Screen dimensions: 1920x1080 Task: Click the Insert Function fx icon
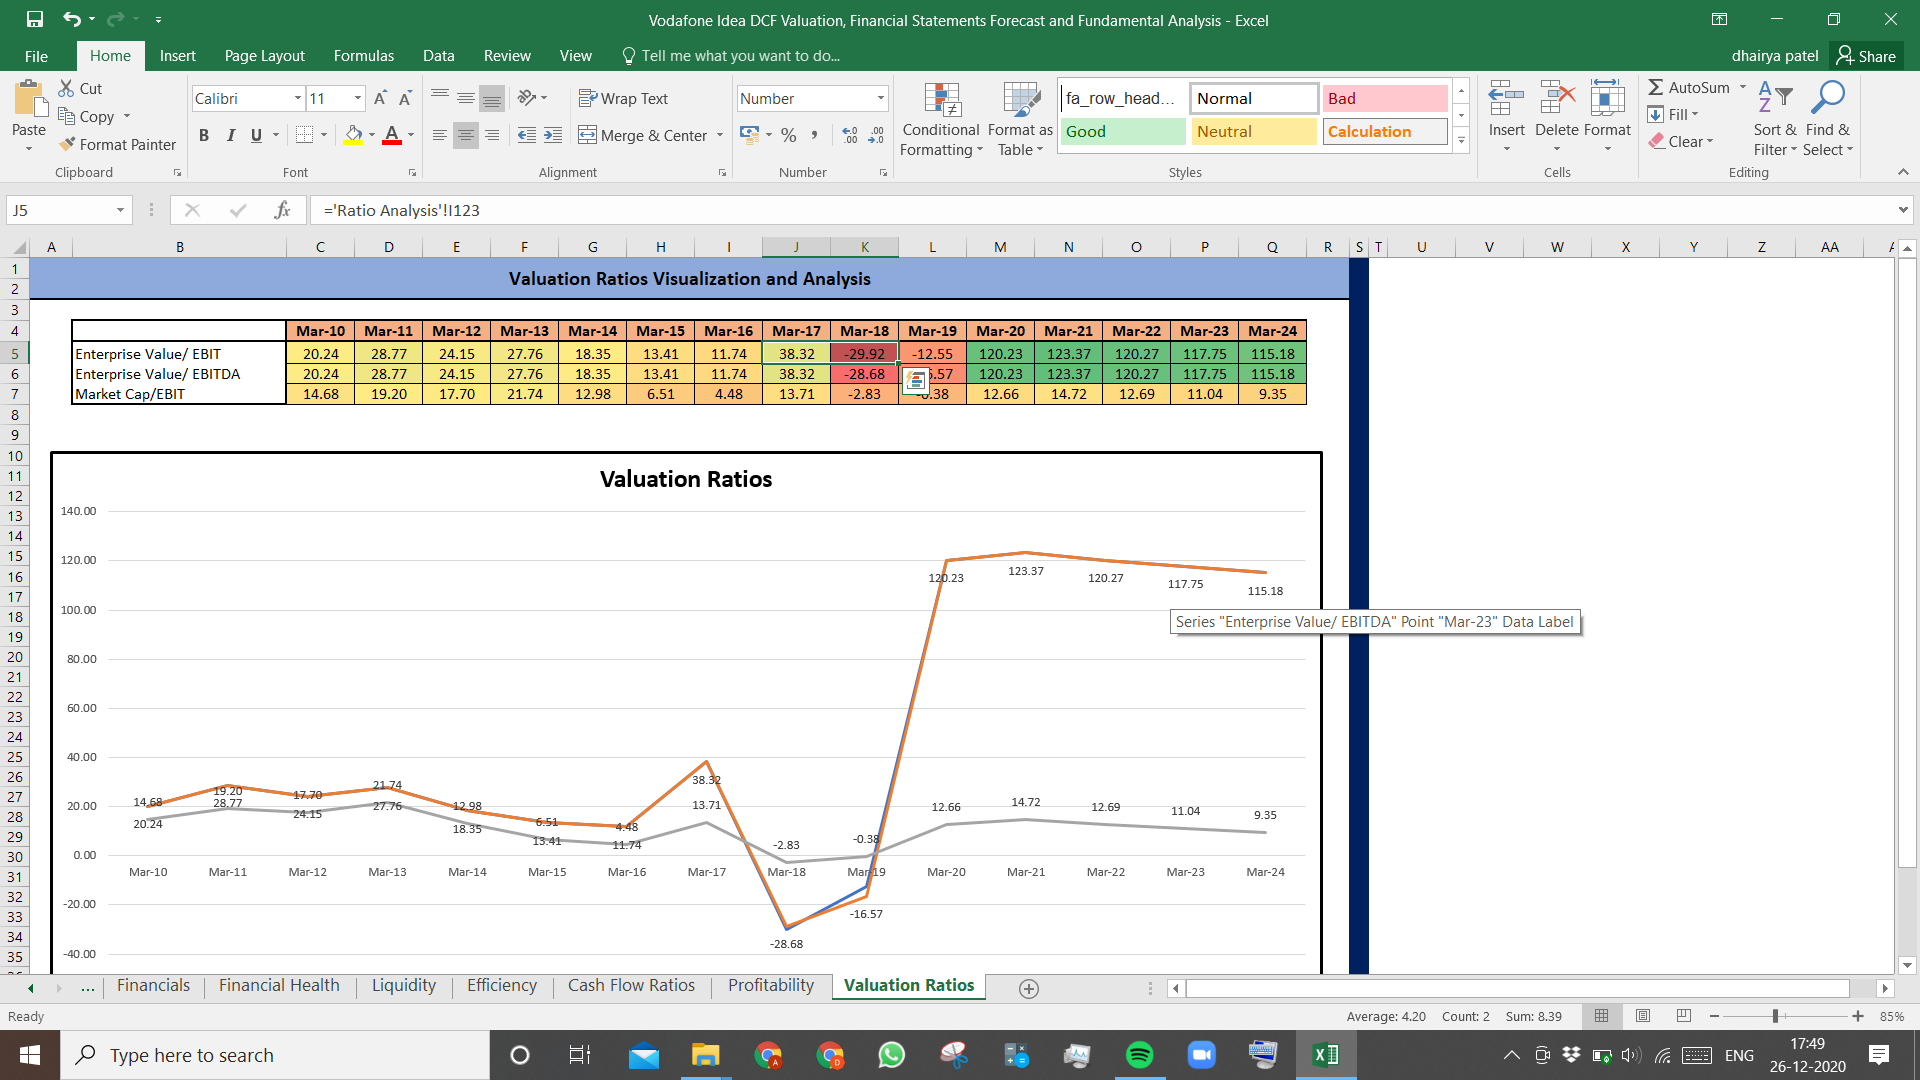(x=283, y=210)
